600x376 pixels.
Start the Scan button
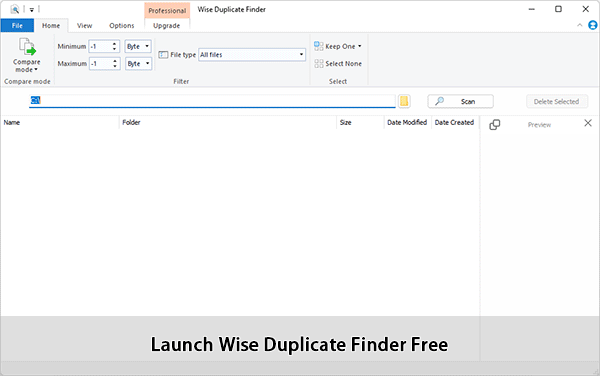[x=460, y=101]
